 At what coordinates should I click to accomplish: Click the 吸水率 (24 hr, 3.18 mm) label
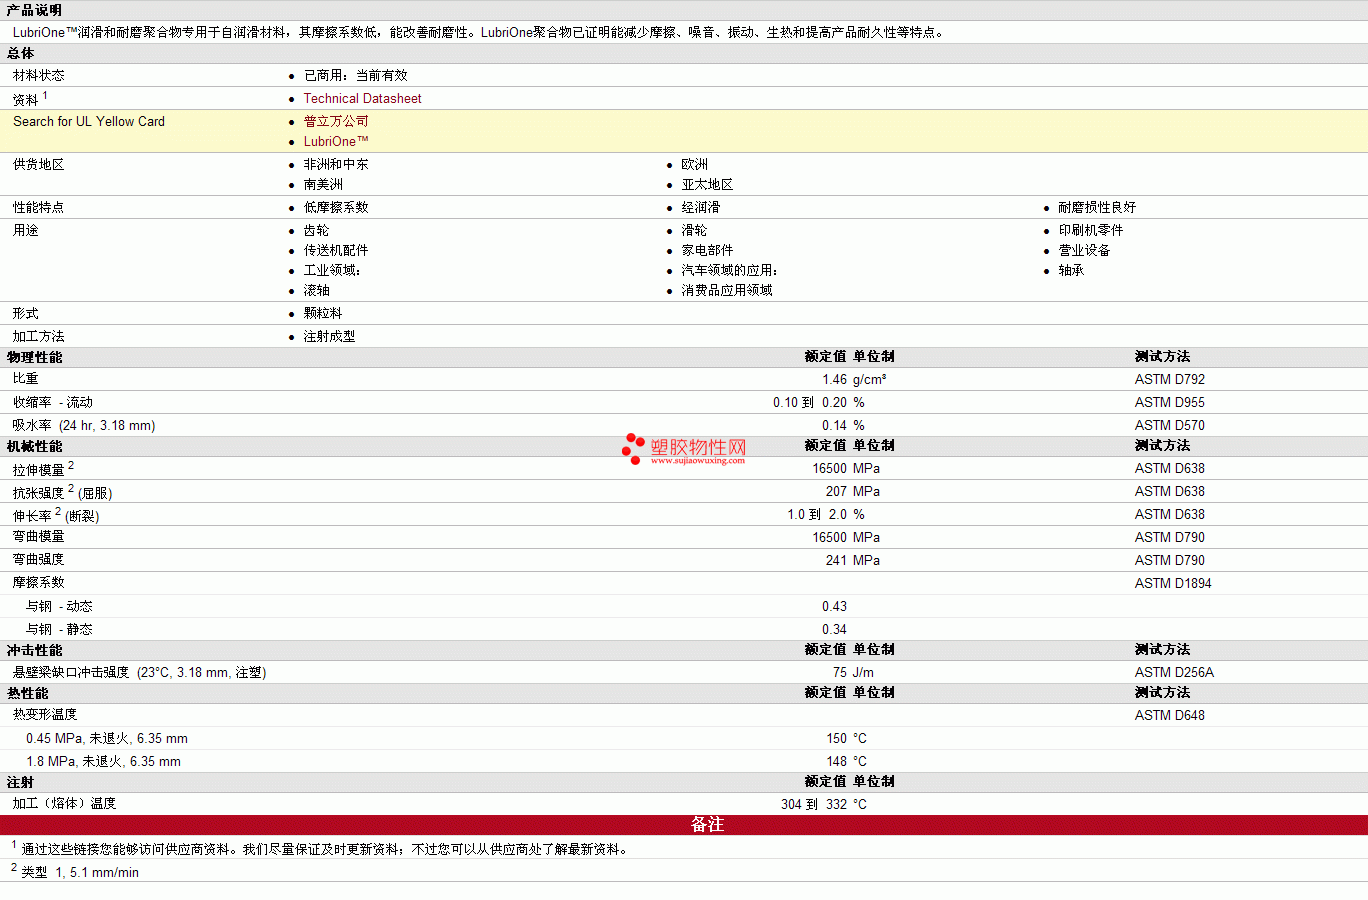(x=84, y=425)
